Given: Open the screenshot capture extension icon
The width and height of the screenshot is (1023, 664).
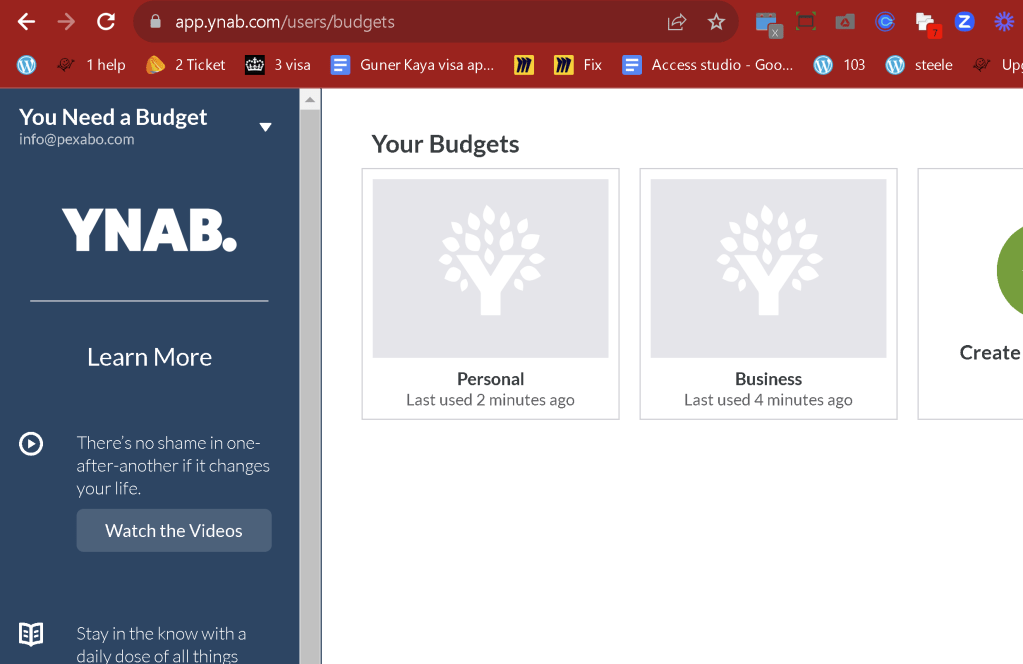Looking at the screenshot, I should pyautogui.click(x=806, y=22).
